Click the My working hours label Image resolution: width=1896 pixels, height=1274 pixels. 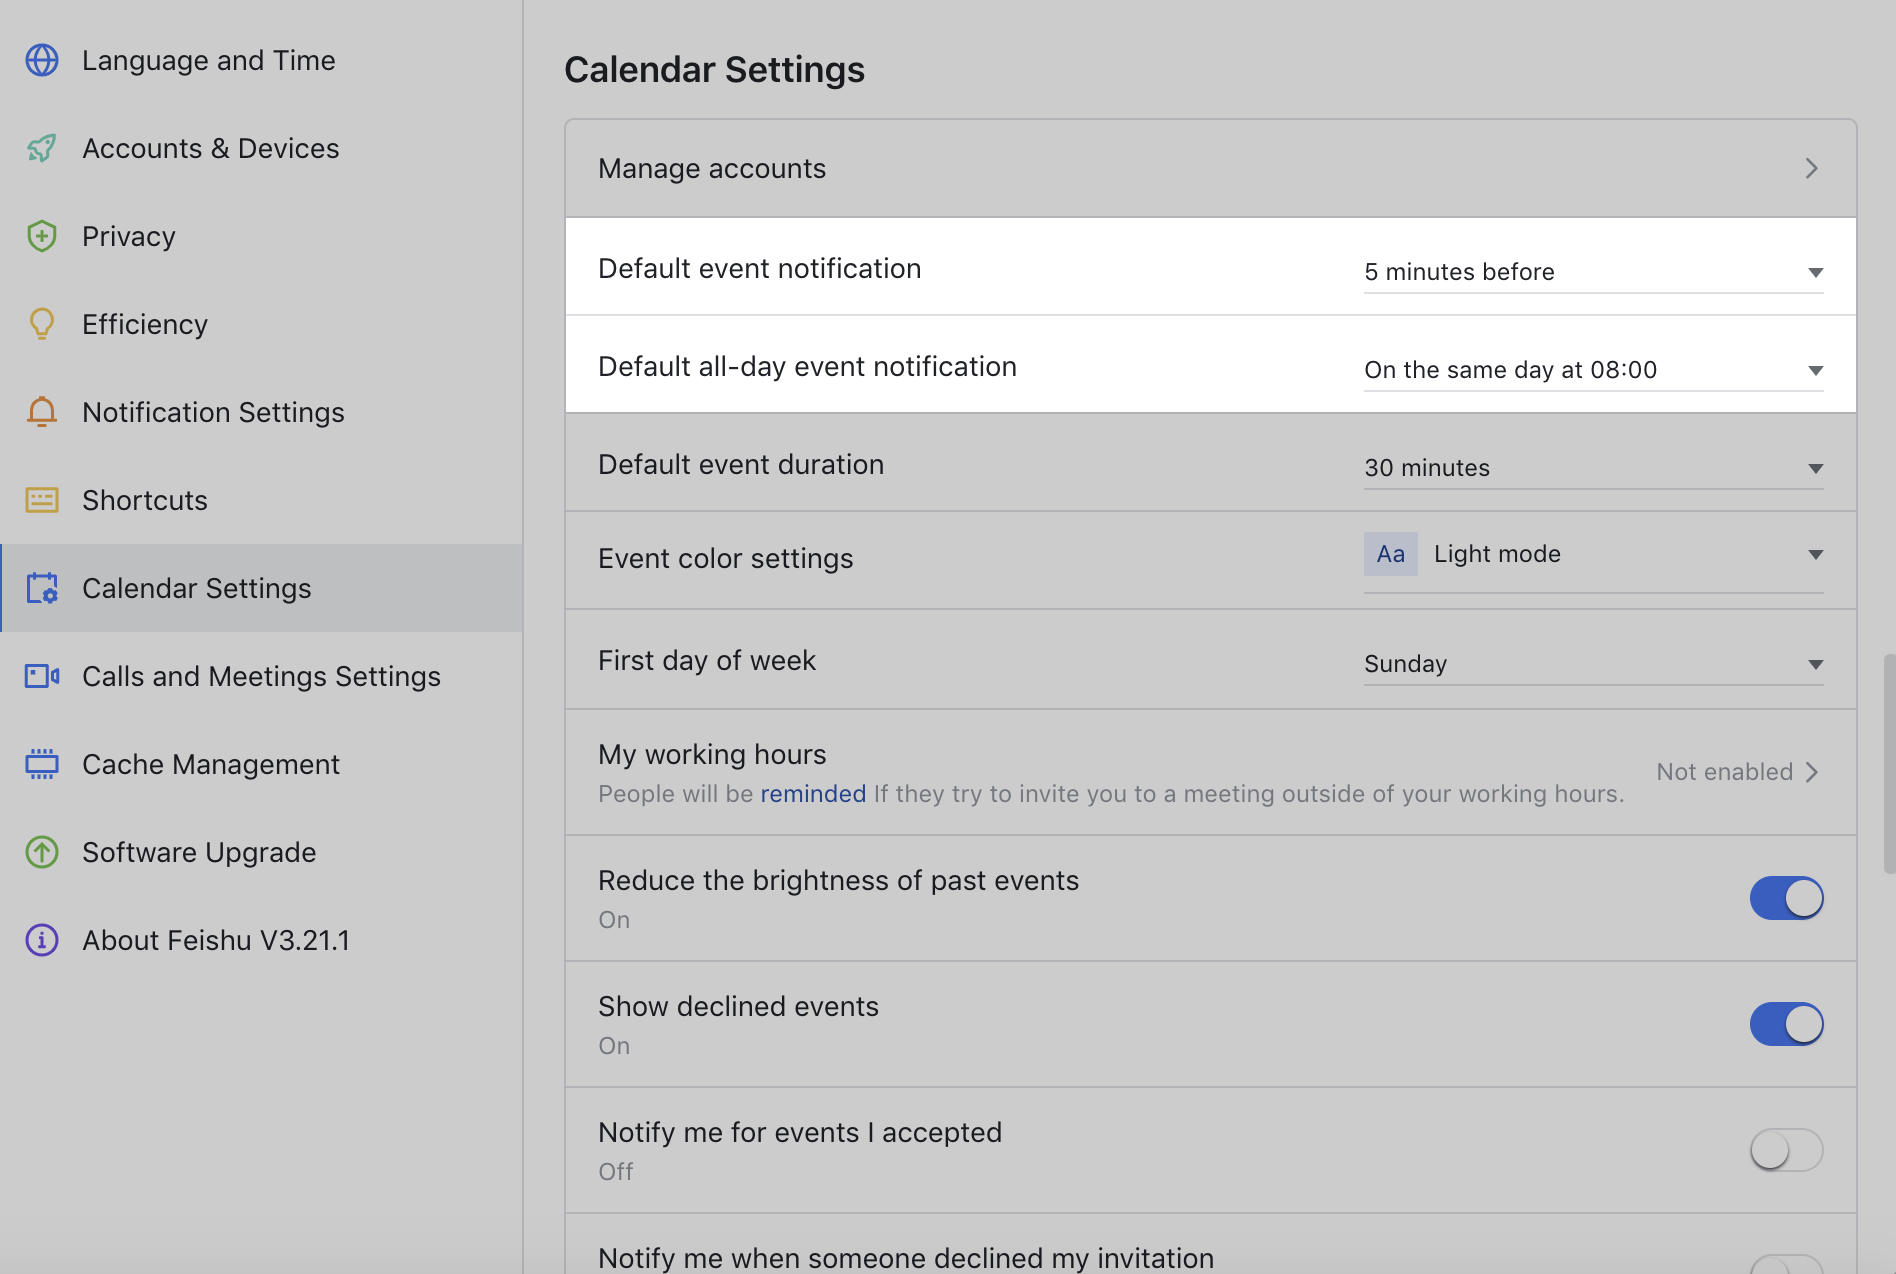coord(712,754)
